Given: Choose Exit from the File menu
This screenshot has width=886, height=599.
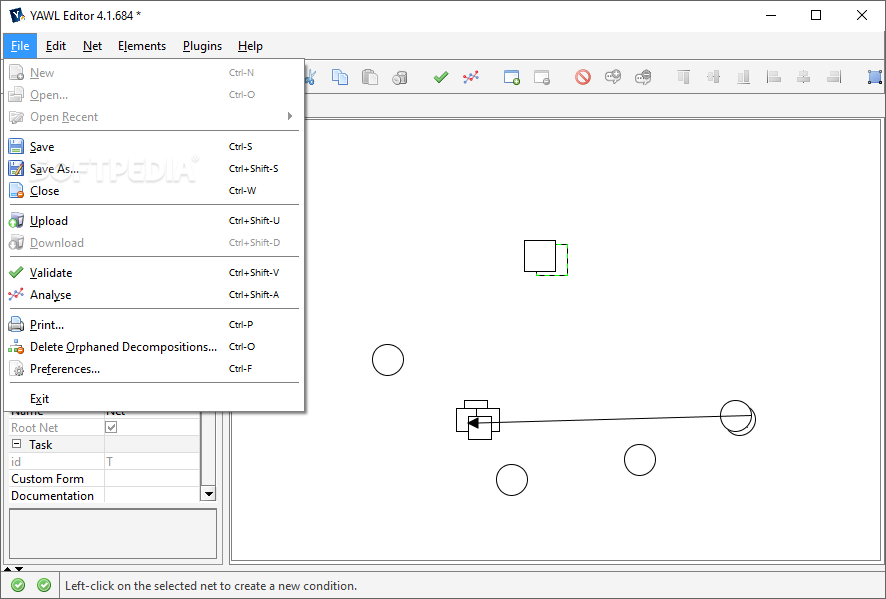Looking at the screenshot, I should pos(154,399).
